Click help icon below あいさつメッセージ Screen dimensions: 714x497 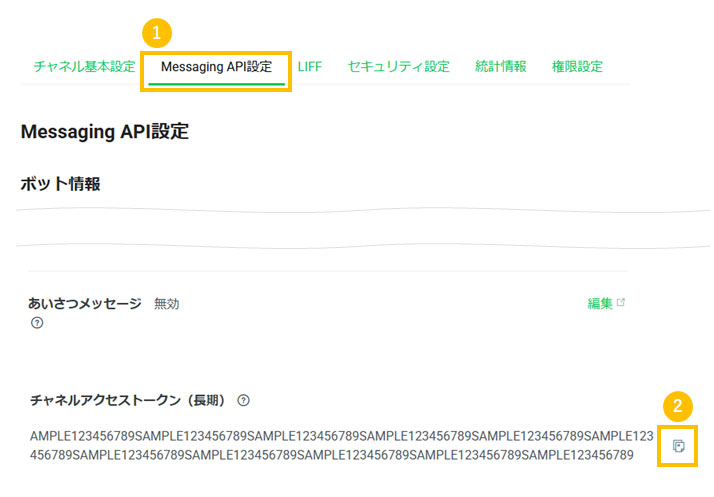[37, 323]
